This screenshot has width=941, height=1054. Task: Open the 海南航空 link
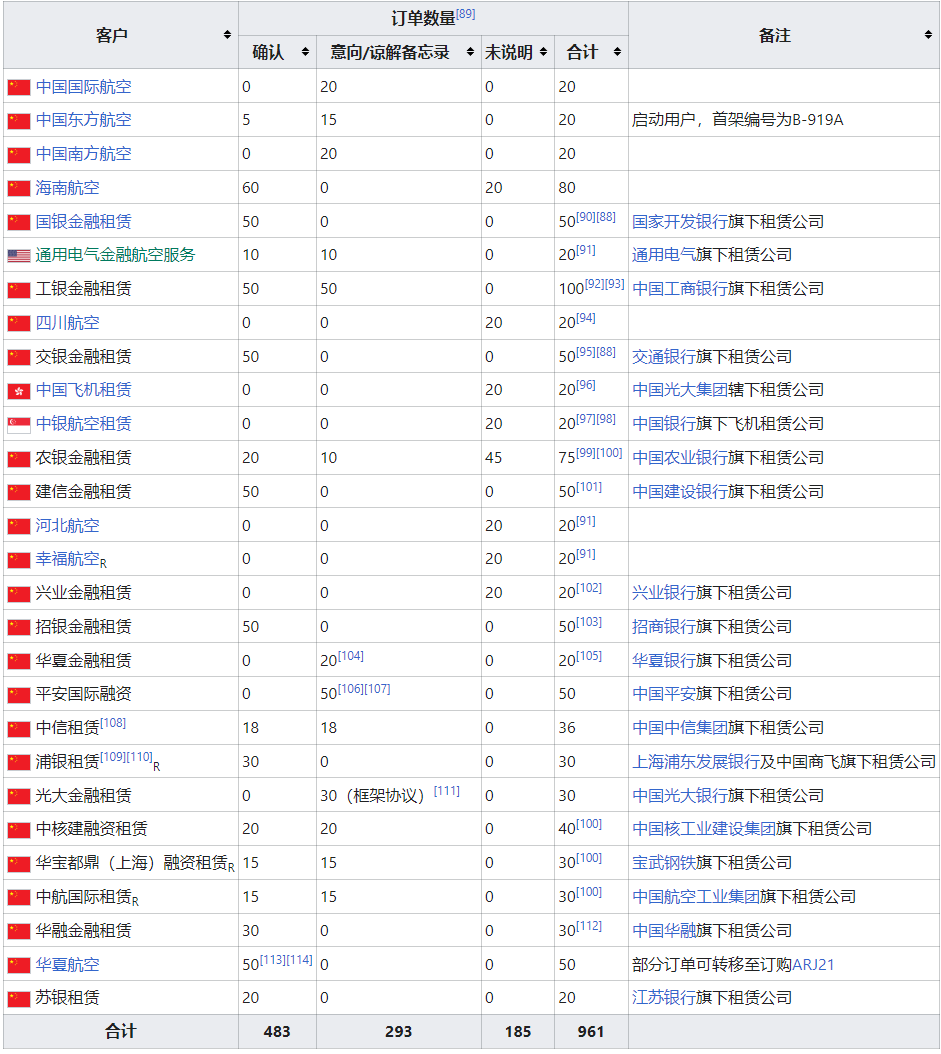[67, 188]
